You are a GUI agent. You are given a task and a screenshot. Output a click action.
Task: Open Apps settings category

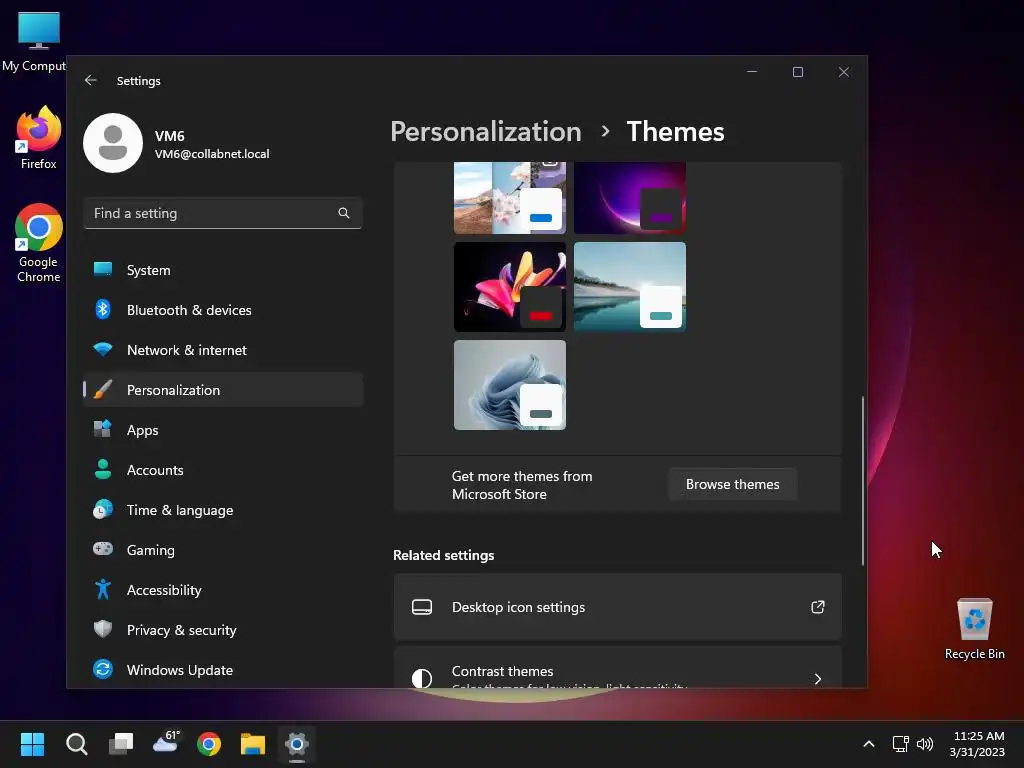(x=223, y=430)
